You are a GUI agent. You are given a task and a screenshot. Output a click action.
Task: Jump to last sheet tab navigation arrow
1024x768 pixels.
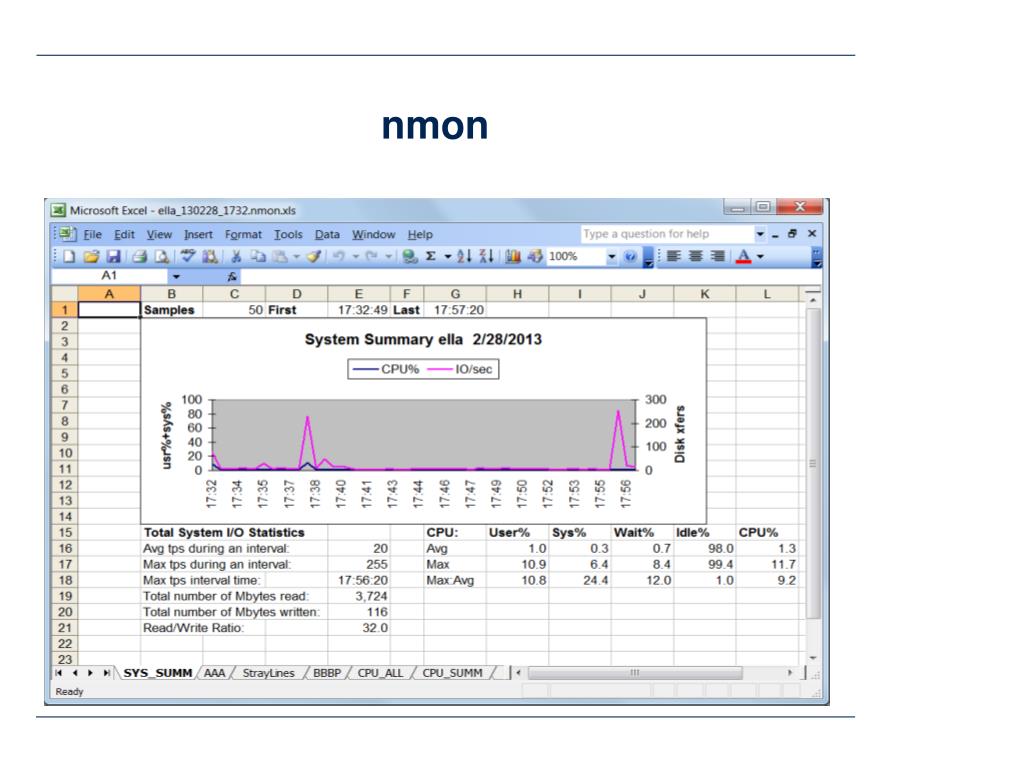[x=106, y=673]
